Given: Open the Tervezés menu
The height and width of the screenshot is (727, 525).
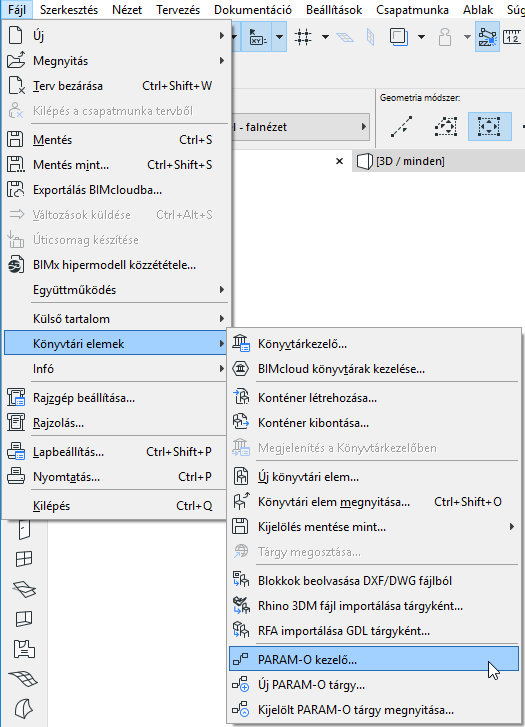Looking at the screenshot, I should [x=178, y=10].
